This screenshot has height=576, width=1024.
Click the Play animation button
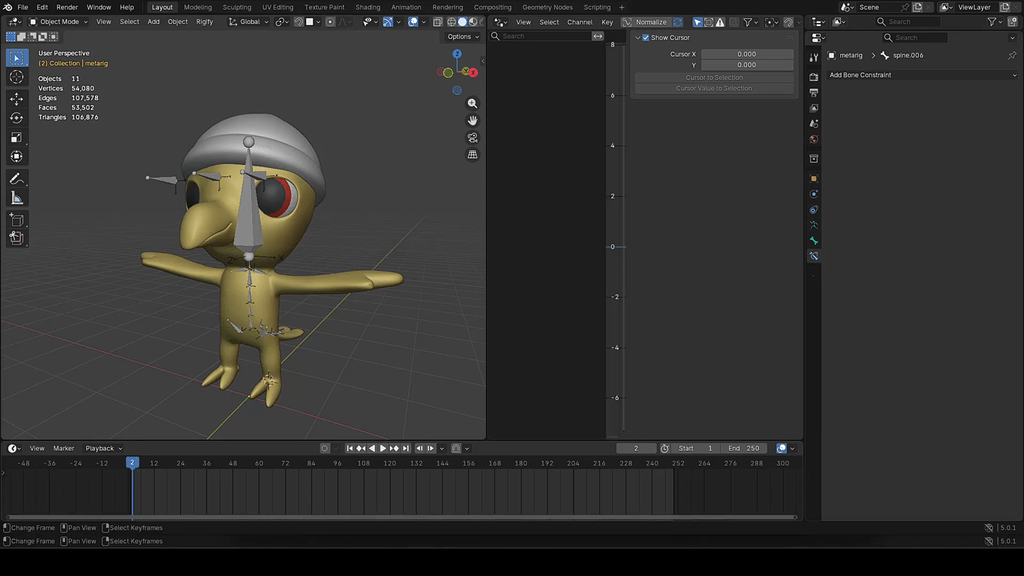pos(383,449)
